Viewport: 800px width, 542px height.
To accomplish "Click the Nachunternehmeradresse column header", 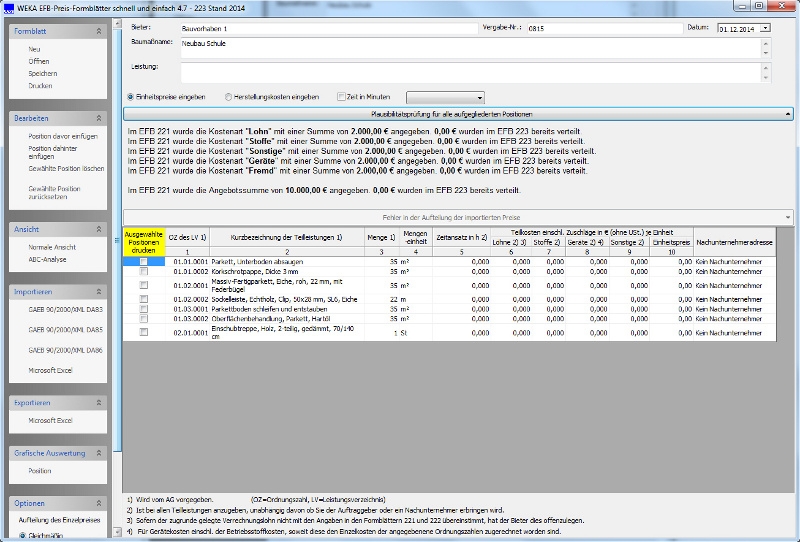I will [x=734, y=242].
